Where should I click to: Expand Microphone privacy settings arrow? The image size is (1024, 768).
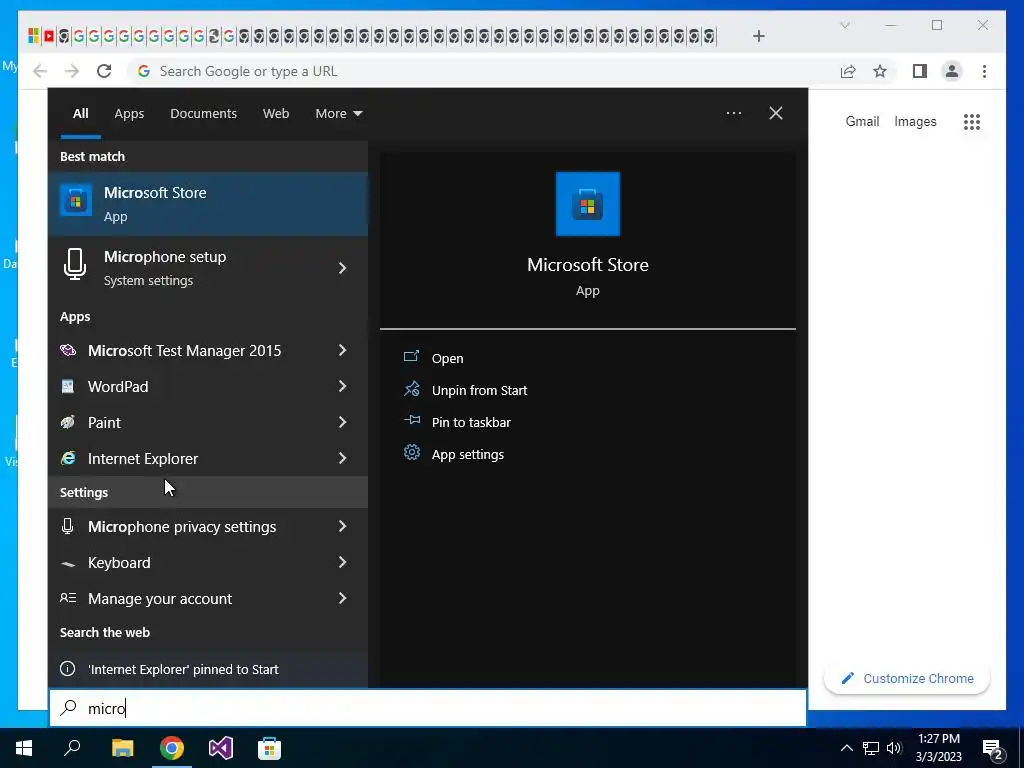pyautogui.click(x=342, y=526)
